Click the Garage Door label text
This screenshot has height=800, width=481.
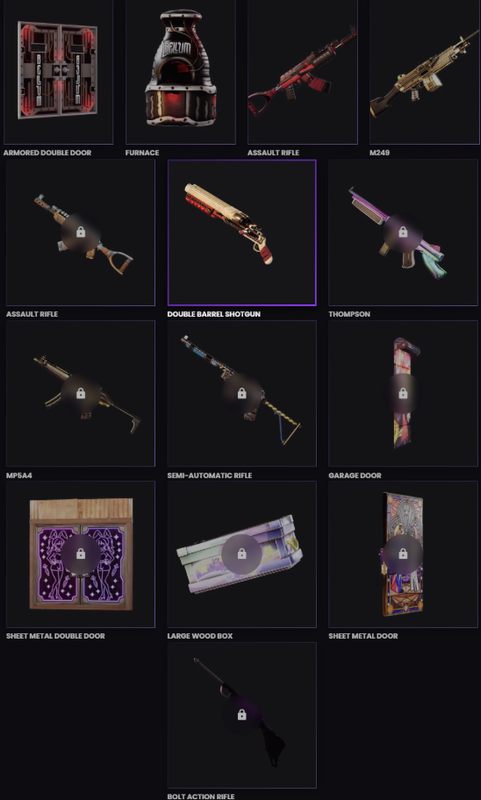pos(355,475)
